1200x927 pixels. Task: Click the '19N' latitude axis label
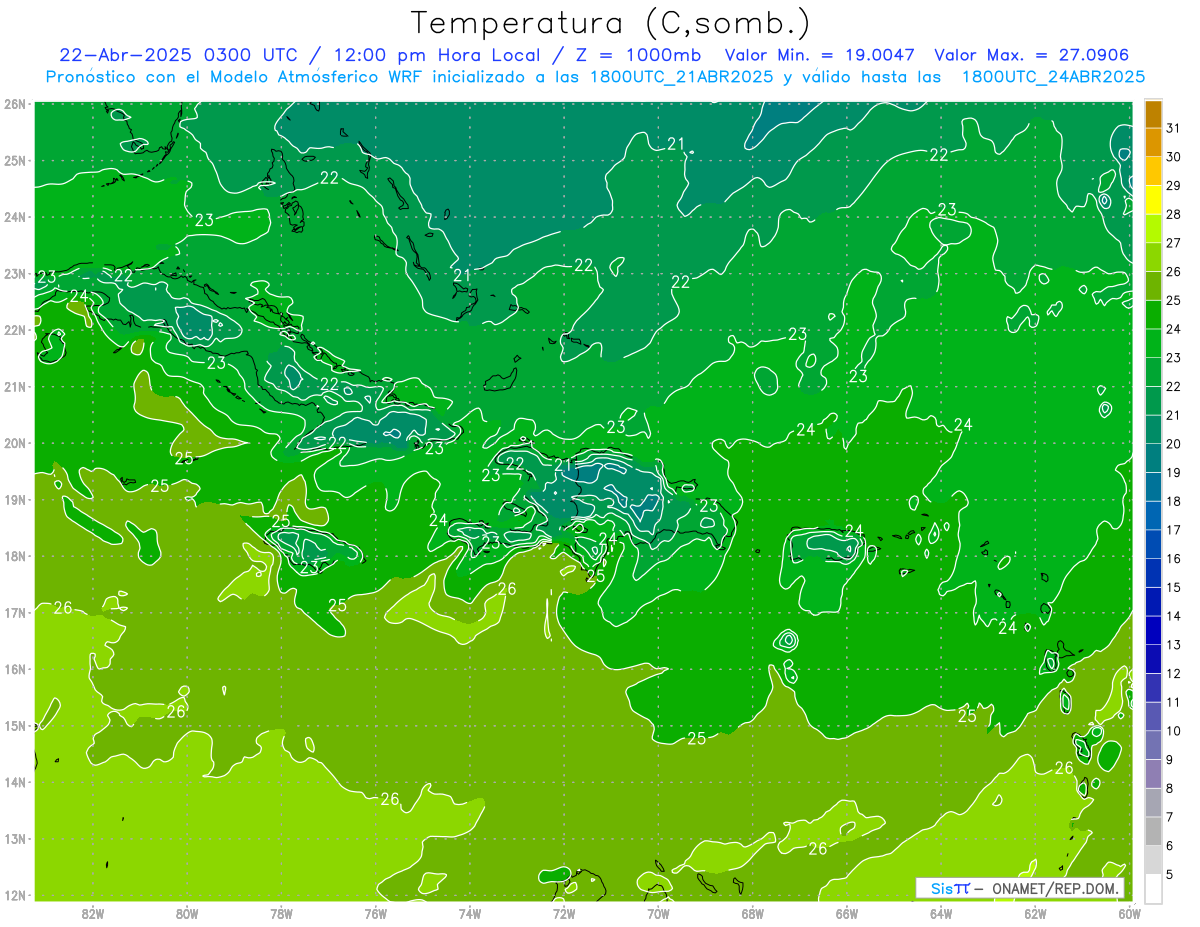coord(14,500)
